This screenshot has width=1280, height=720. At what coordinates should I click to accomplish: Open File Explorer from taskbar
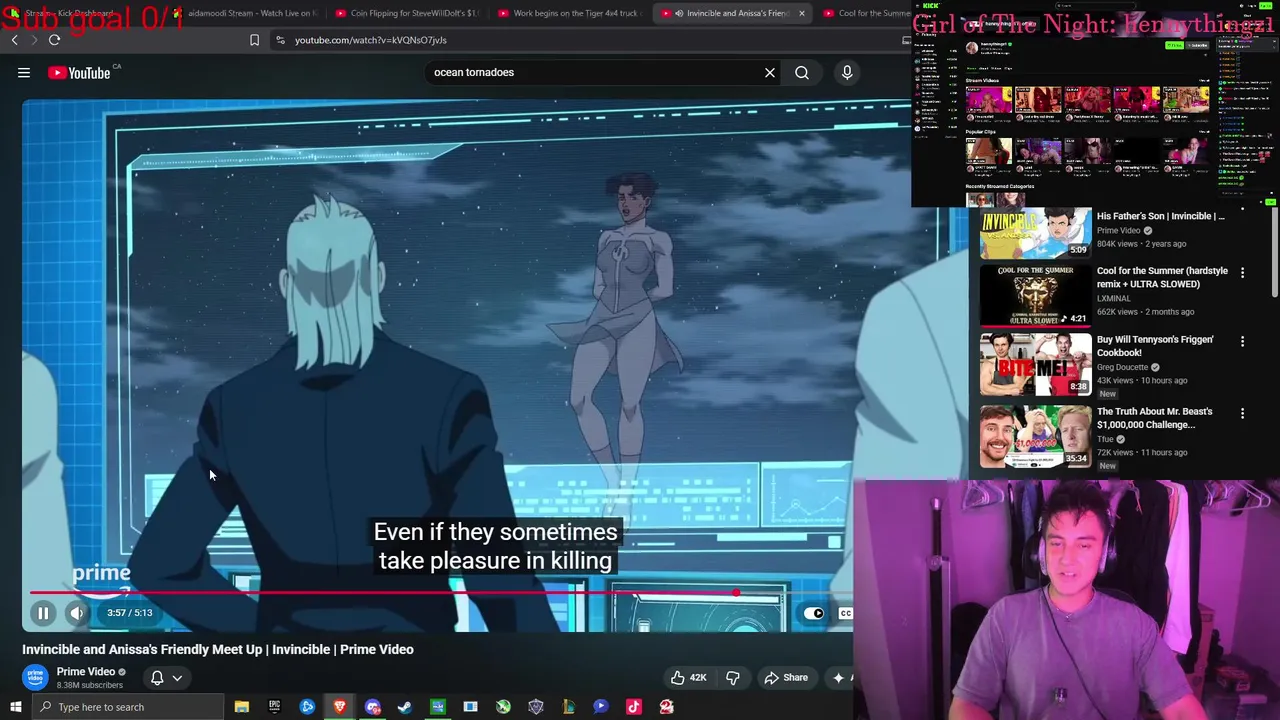[x=241, y=707]
